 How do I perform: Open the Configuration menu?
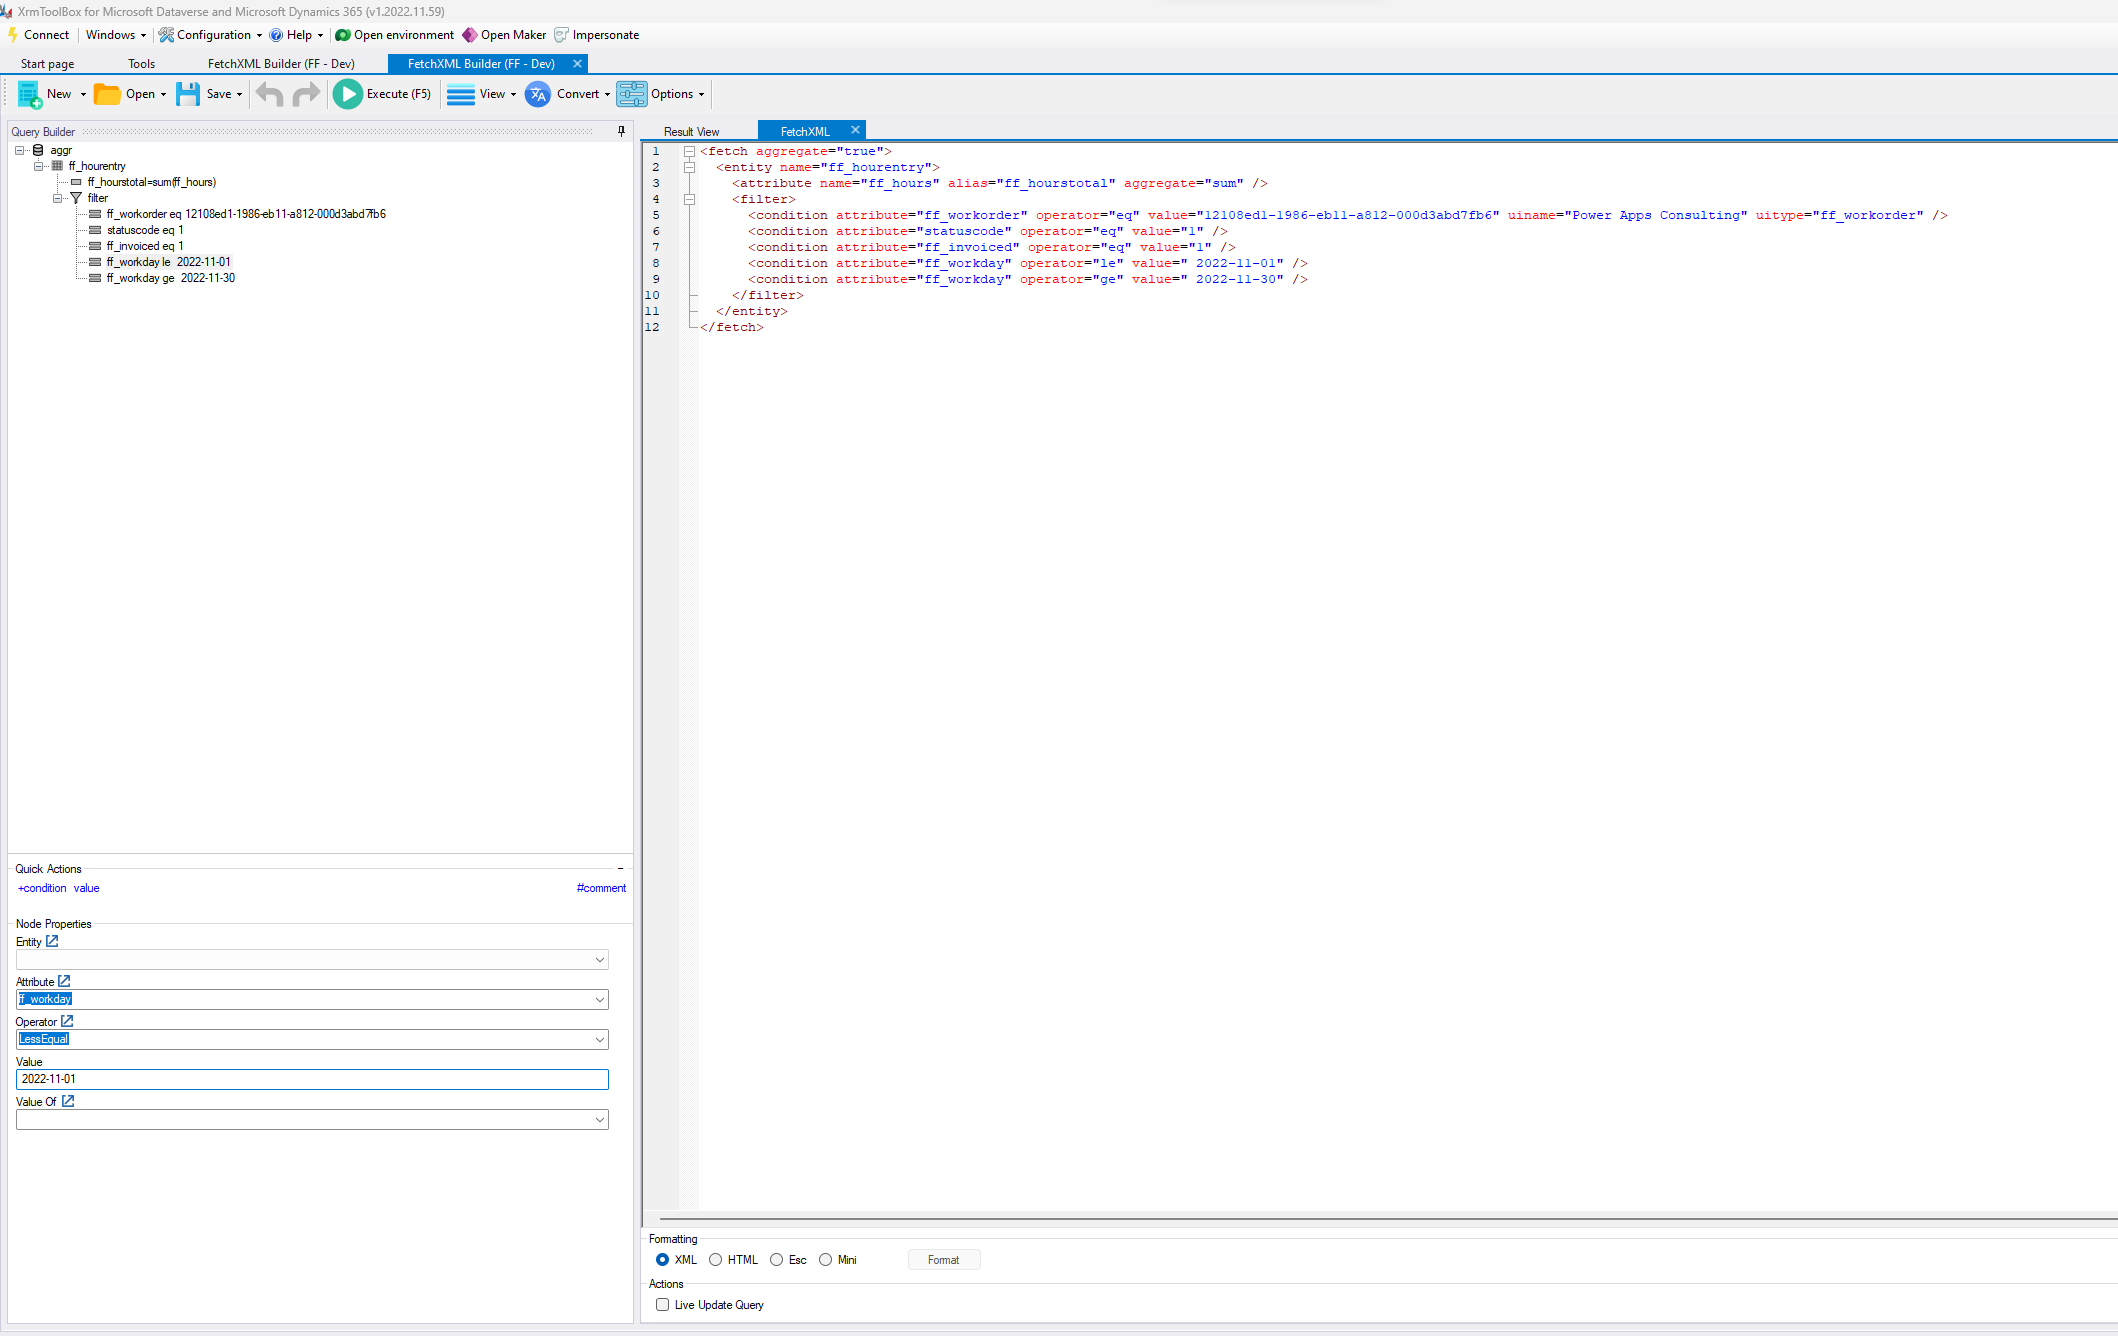213,35
